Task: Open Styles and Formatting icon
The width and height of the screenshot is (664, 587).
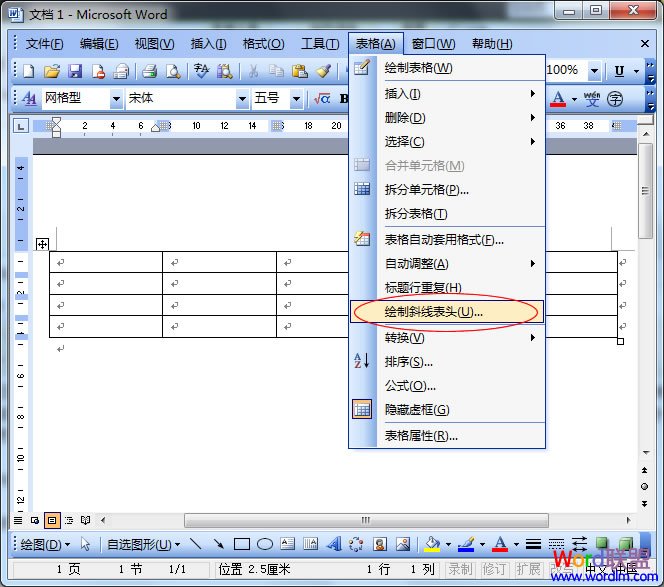Action: pos(29,99)
